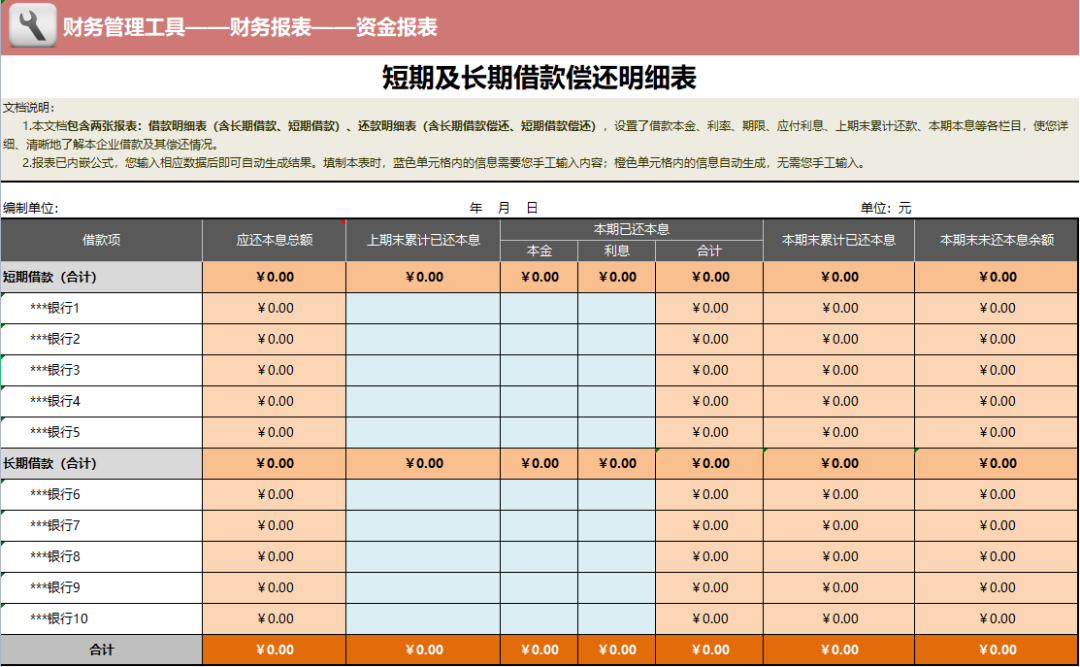Click the bottom 合计 total row label
The height and width of the screenshot is (667, 1080).
(101, 650)
